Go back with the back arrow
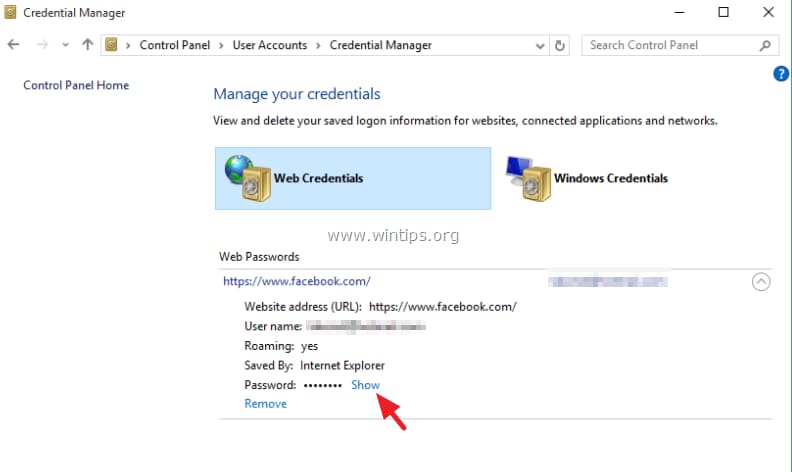 (x=14, y=44)
